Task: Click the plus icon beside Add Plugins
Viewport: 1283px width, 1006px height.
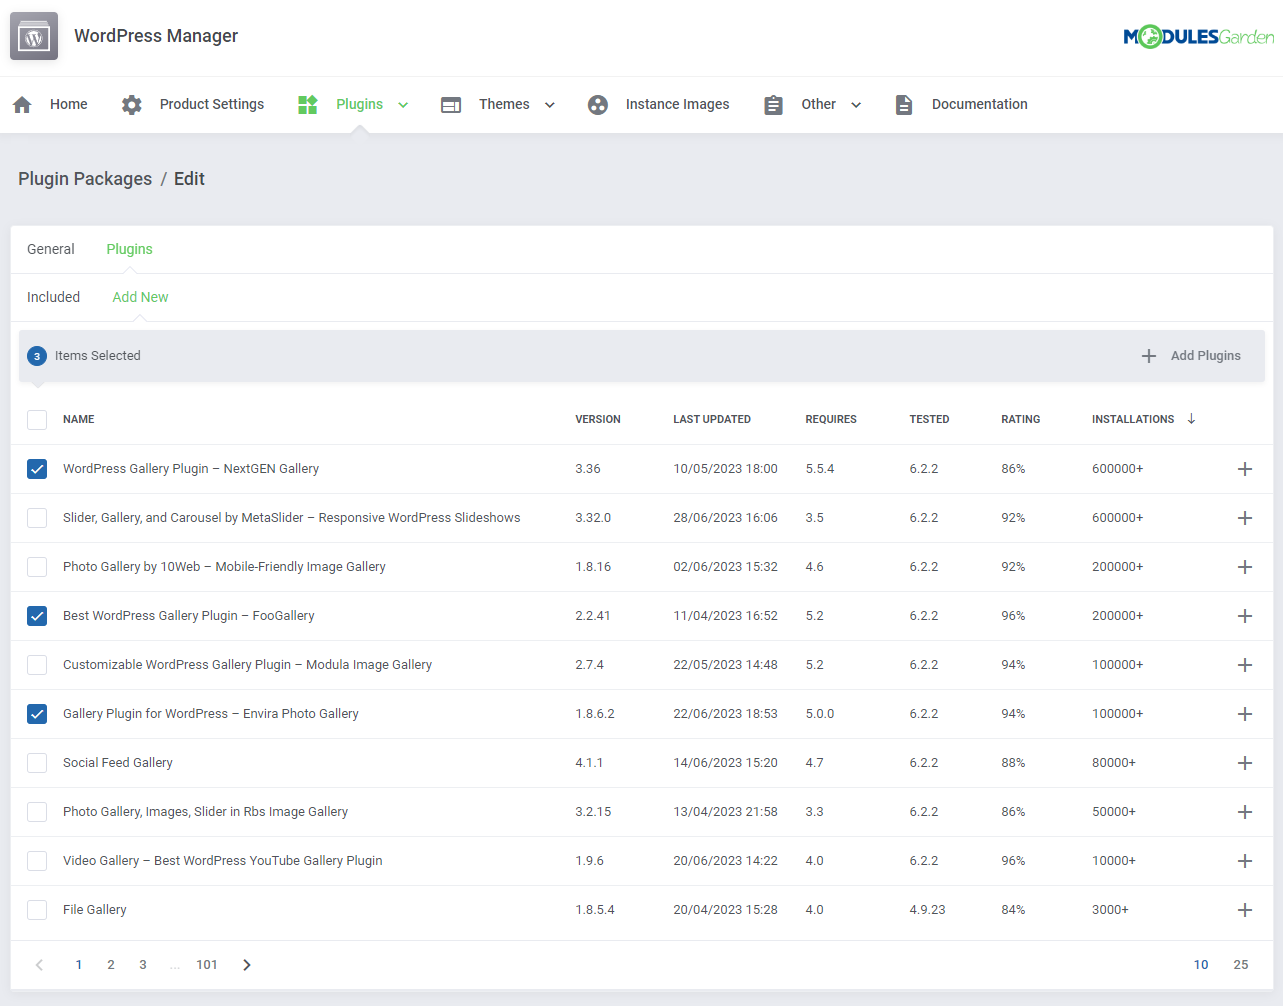Action: (x=1149, y=356)
